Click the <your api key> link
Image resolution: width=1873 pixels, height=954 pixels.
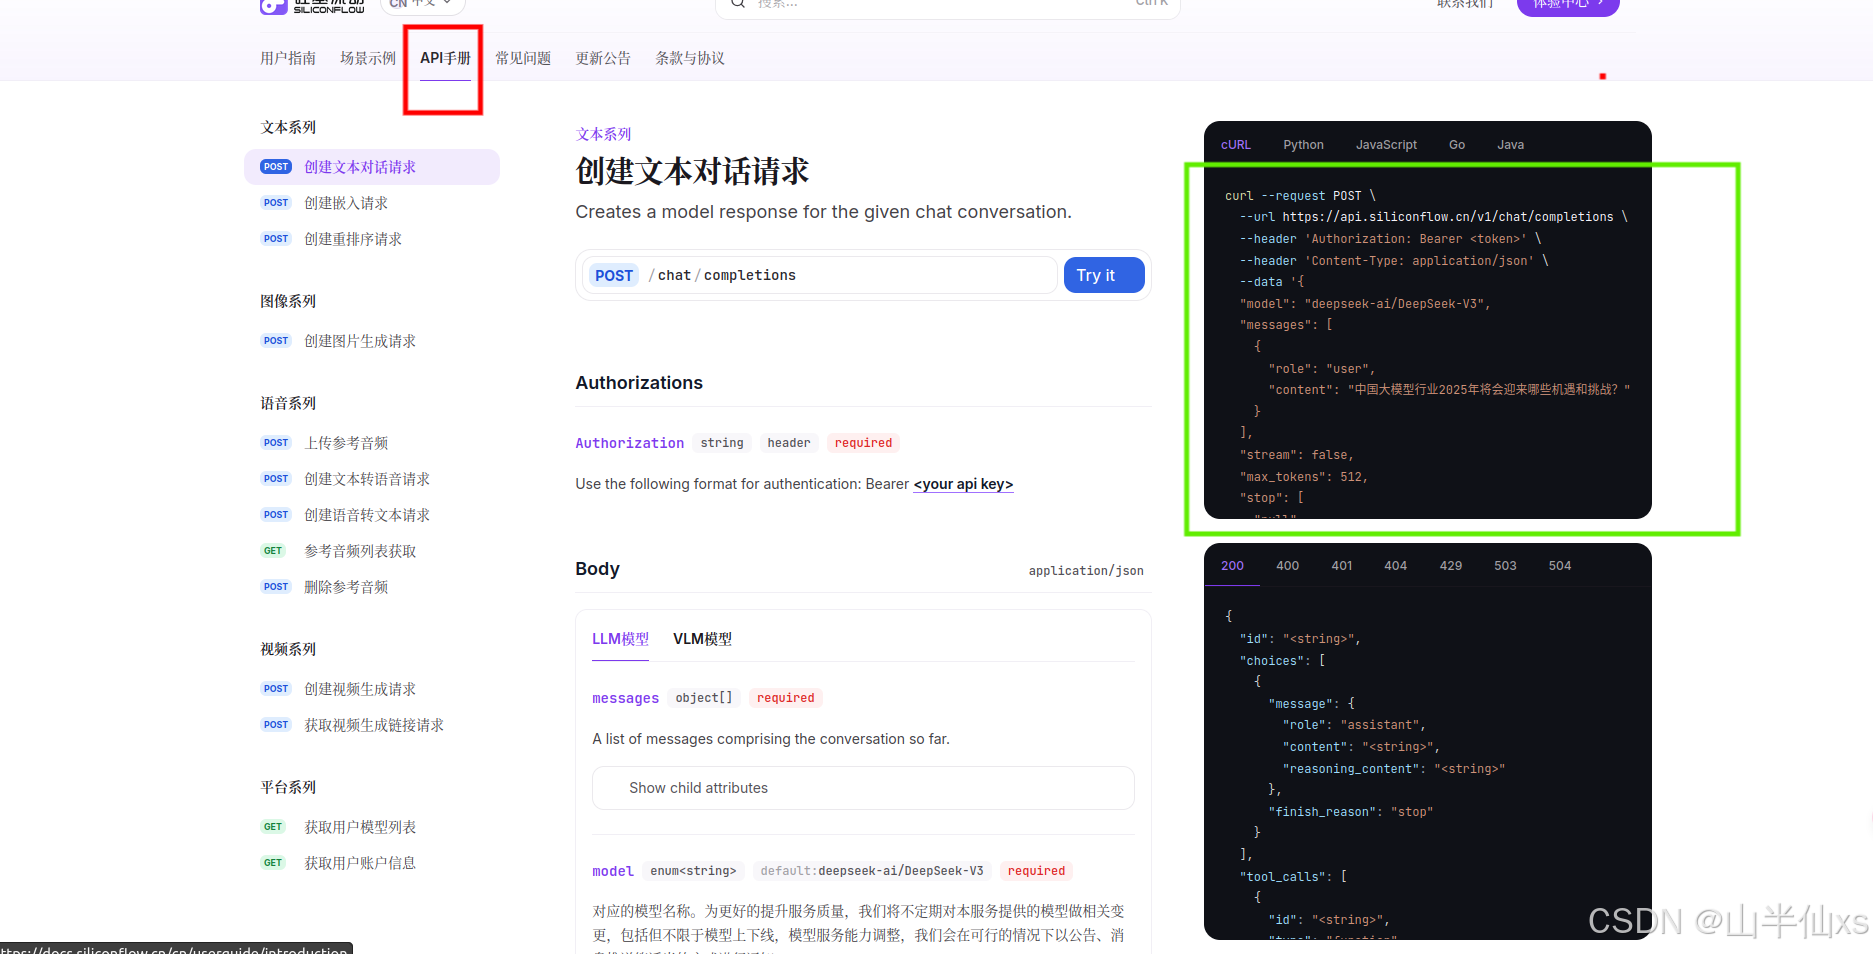click(x=963, y=484)
